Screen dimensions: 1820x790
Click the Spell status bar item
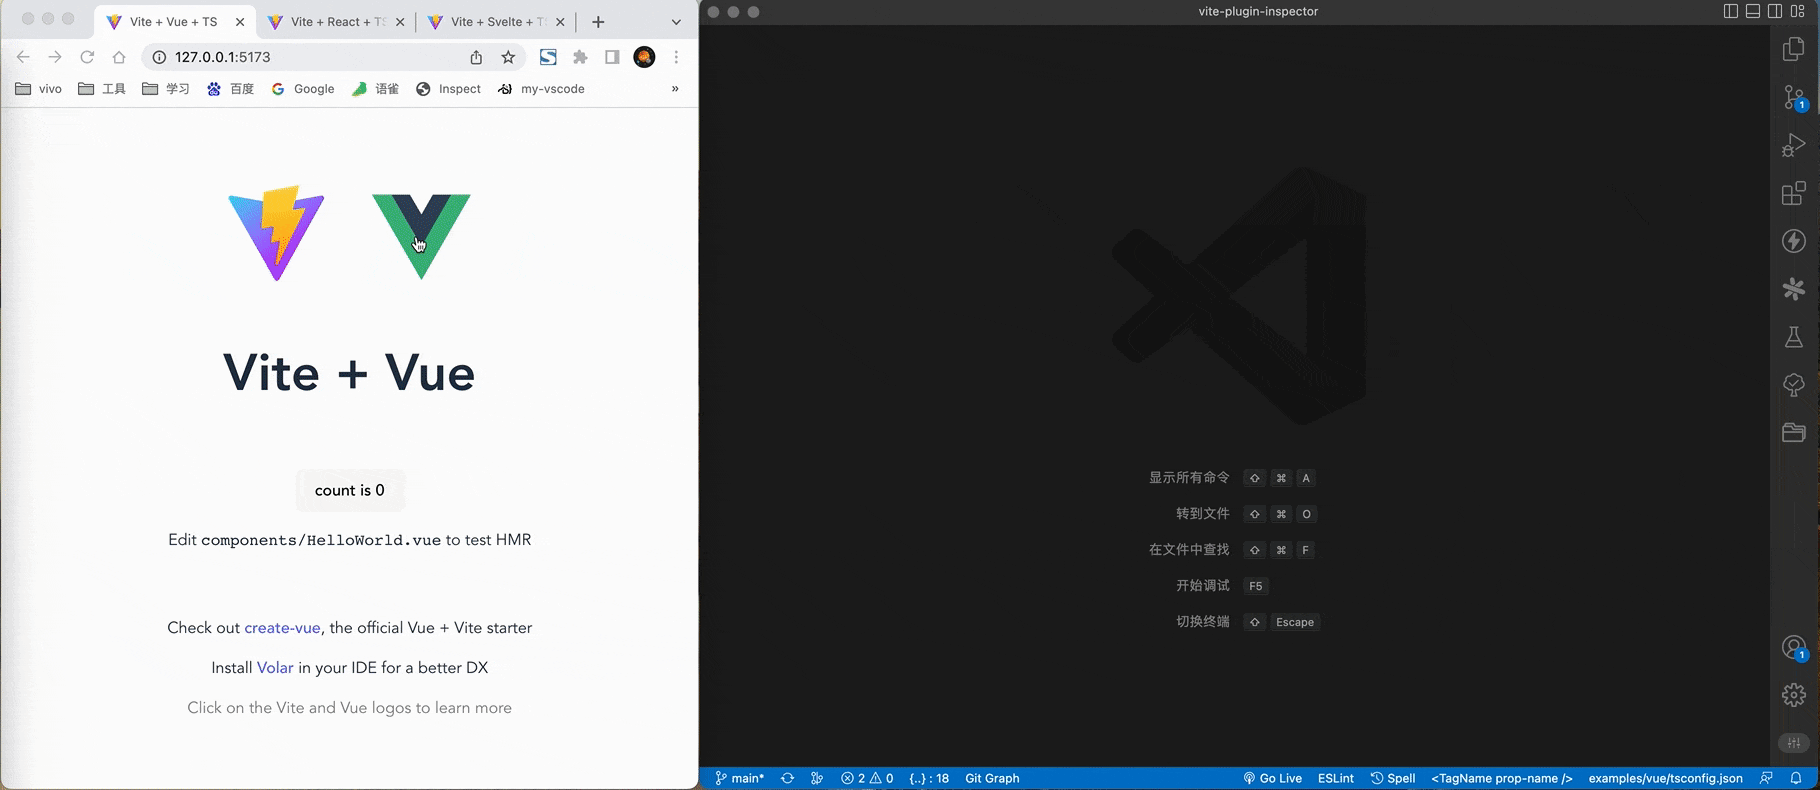[1393, 778]
